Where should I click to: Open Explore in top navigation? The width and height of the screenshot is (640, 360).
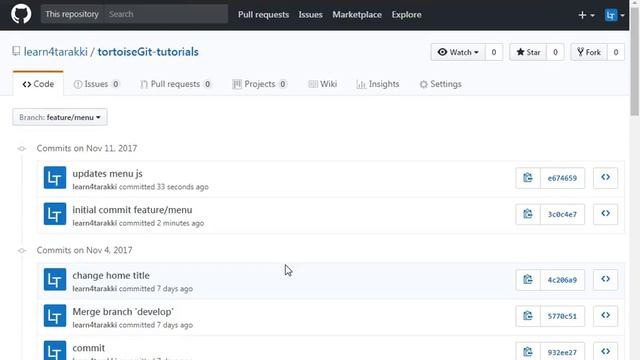click(x=406, y=15)
